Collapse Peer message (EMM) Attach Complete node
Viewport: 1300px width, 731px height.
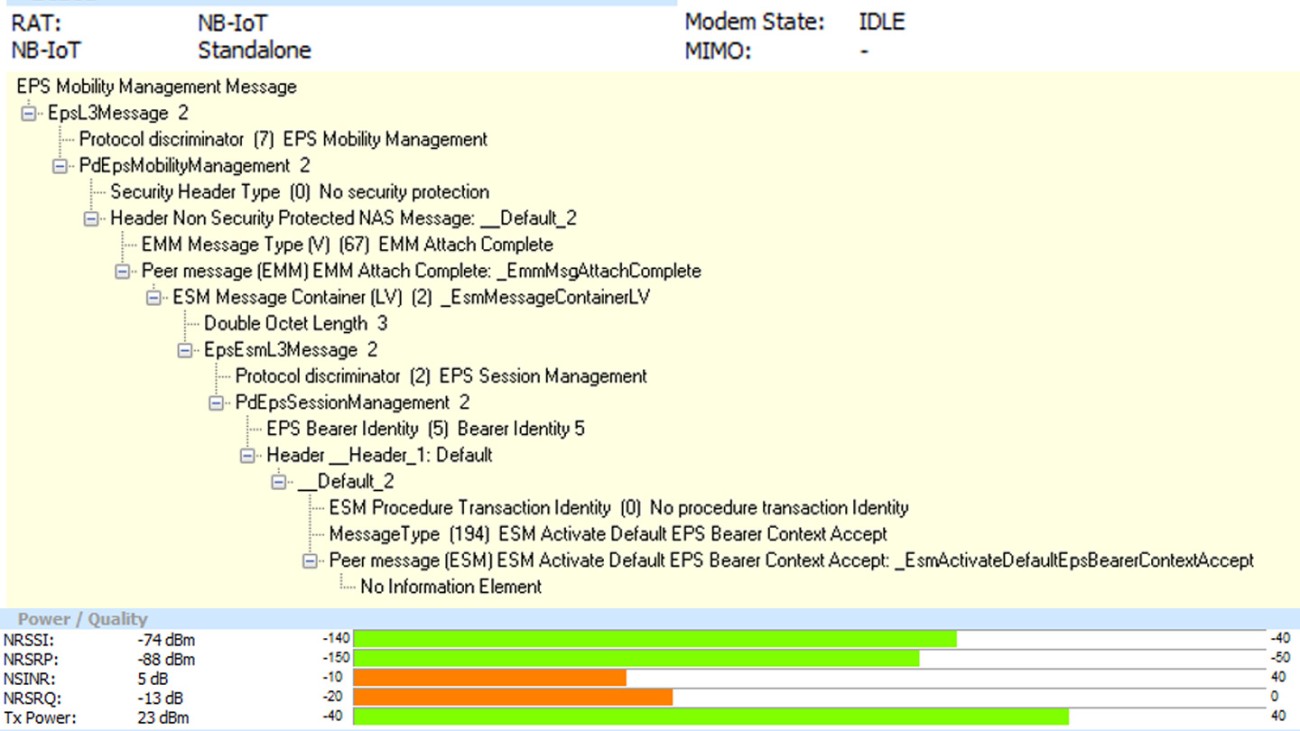click(122, 271)
